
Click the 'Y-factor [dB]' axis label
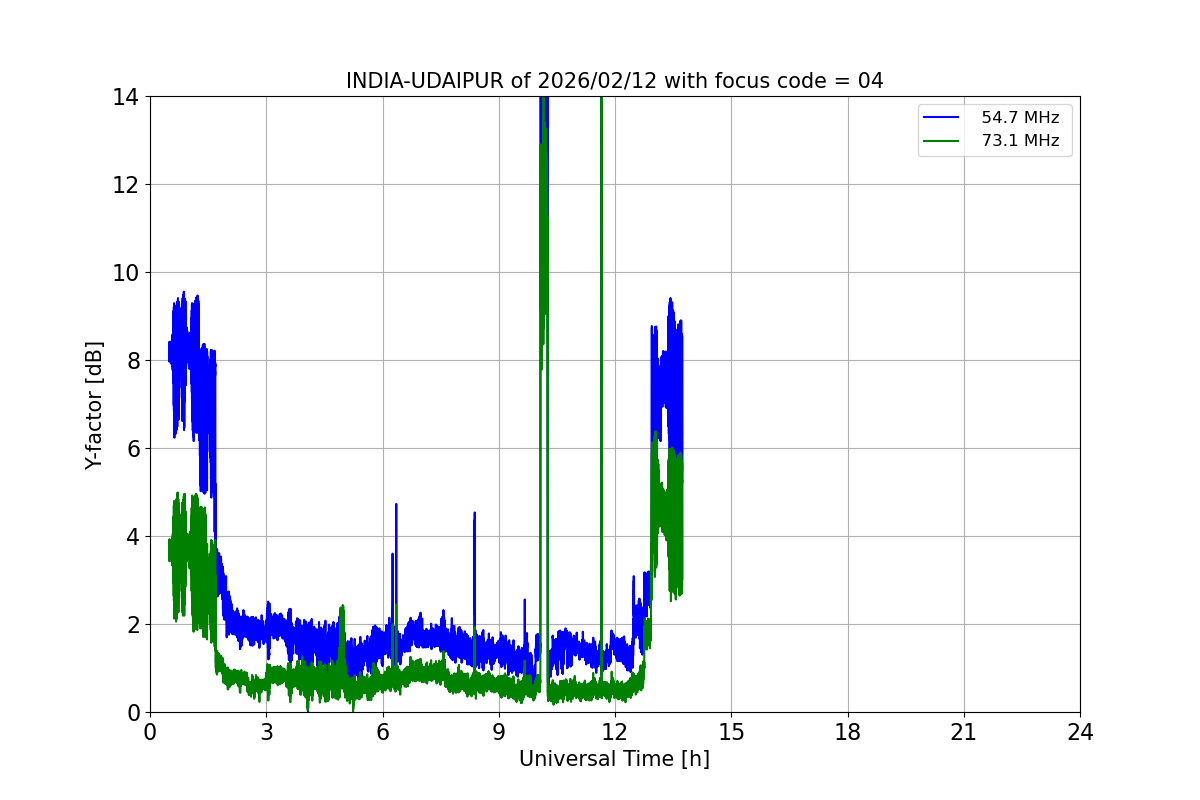point(94,405)
